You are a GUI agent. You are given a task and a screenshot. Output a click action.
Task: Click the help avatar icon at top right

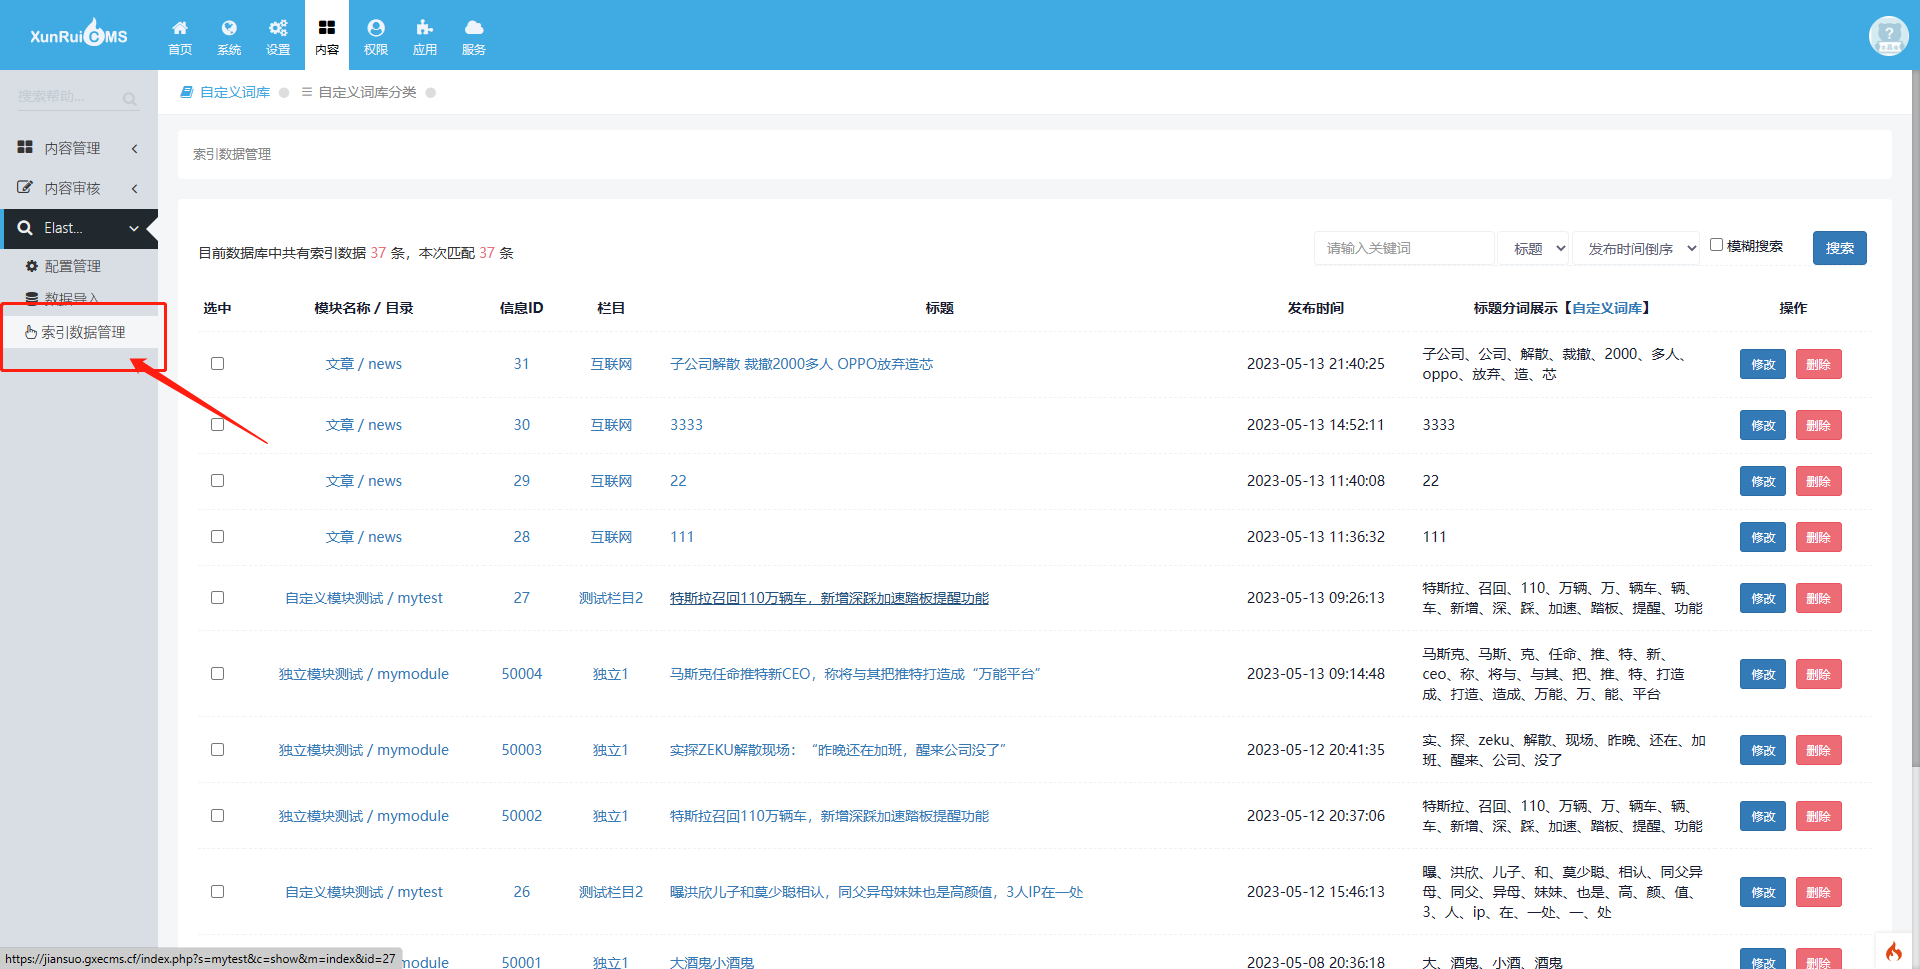pos(1888,36)
